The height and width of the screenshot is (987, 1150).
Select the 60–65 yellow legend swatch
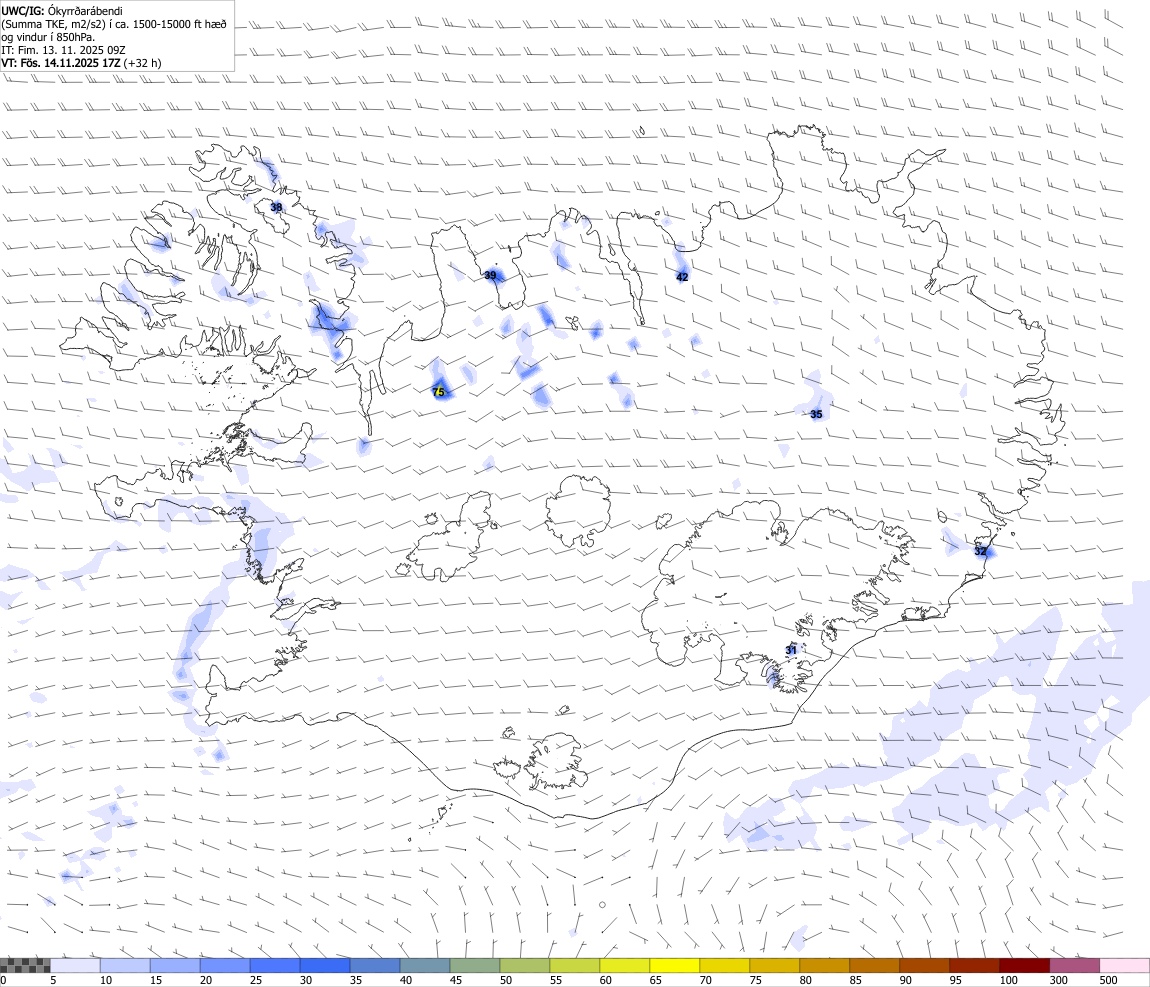[625, 965]
